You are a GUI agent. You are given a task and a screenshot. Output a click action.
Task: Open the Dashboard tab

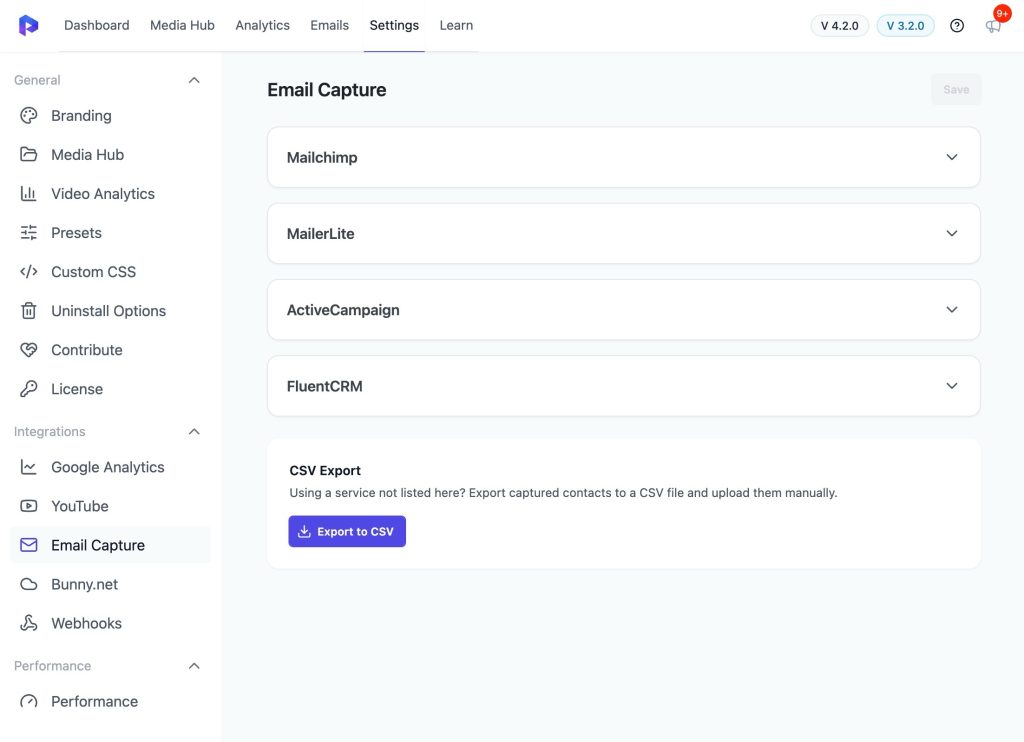click(97, 25)
